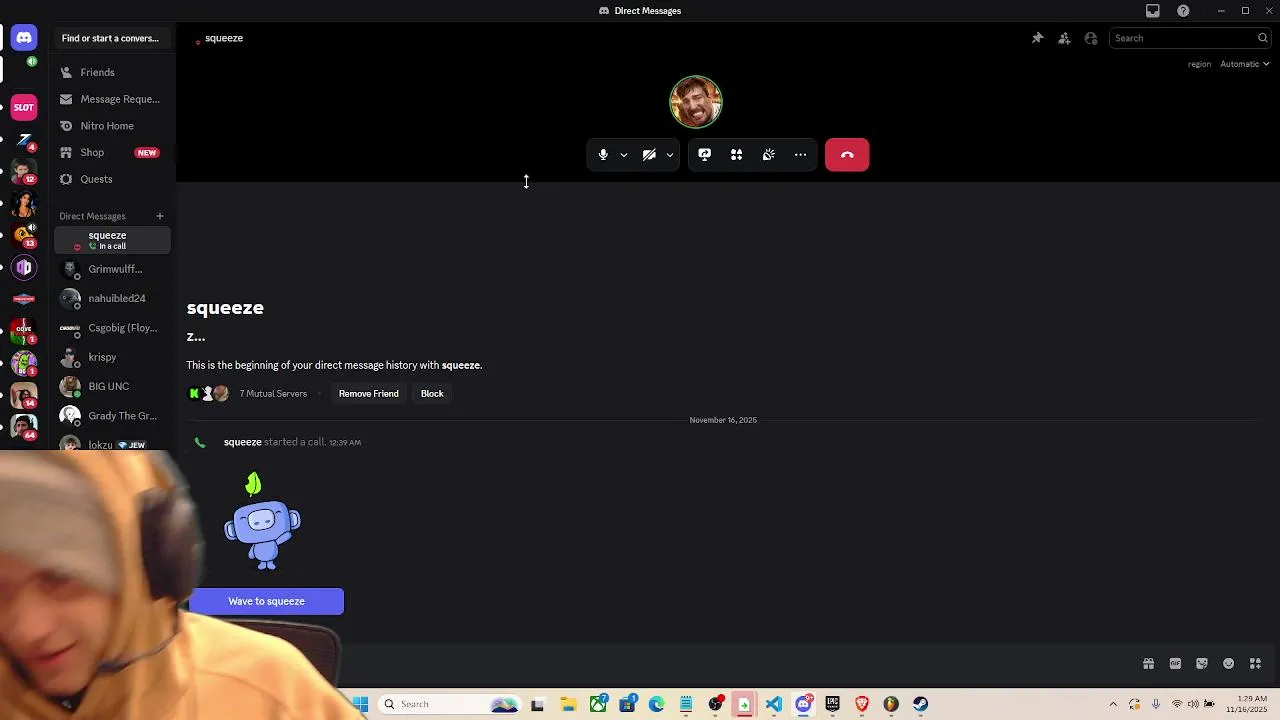Open Brave browser from taskbar
The width and height of the screenshot is (1280, 720).
coord(862,704)
